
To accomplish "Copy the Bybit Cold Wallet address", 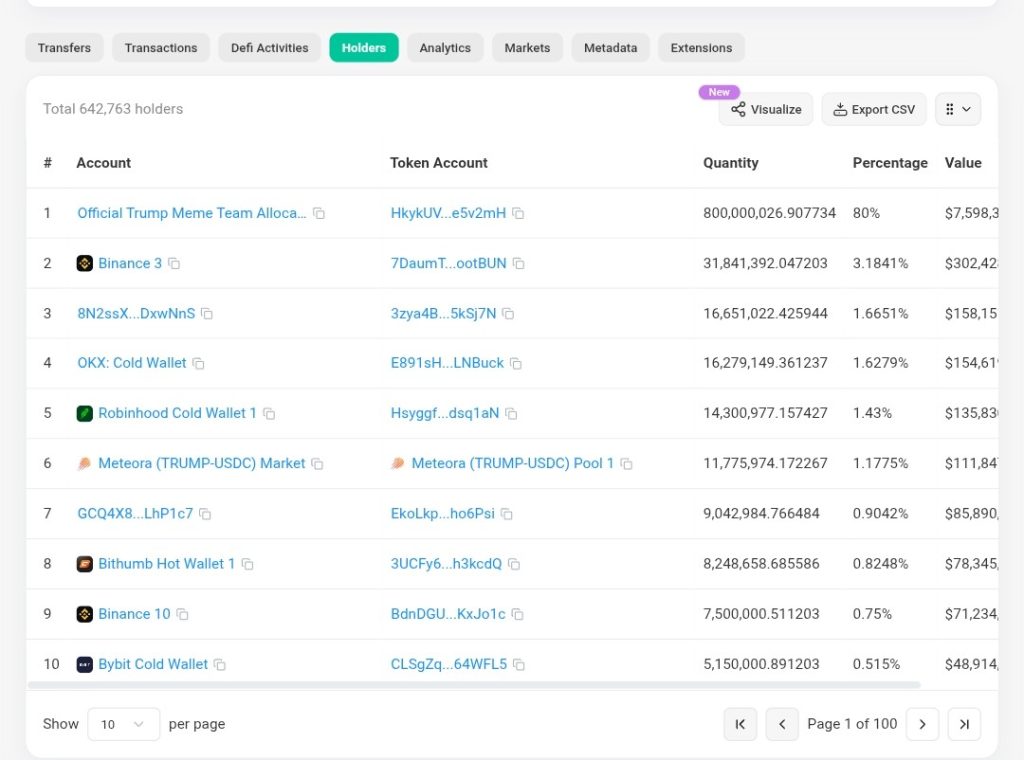I will [220, 665].
